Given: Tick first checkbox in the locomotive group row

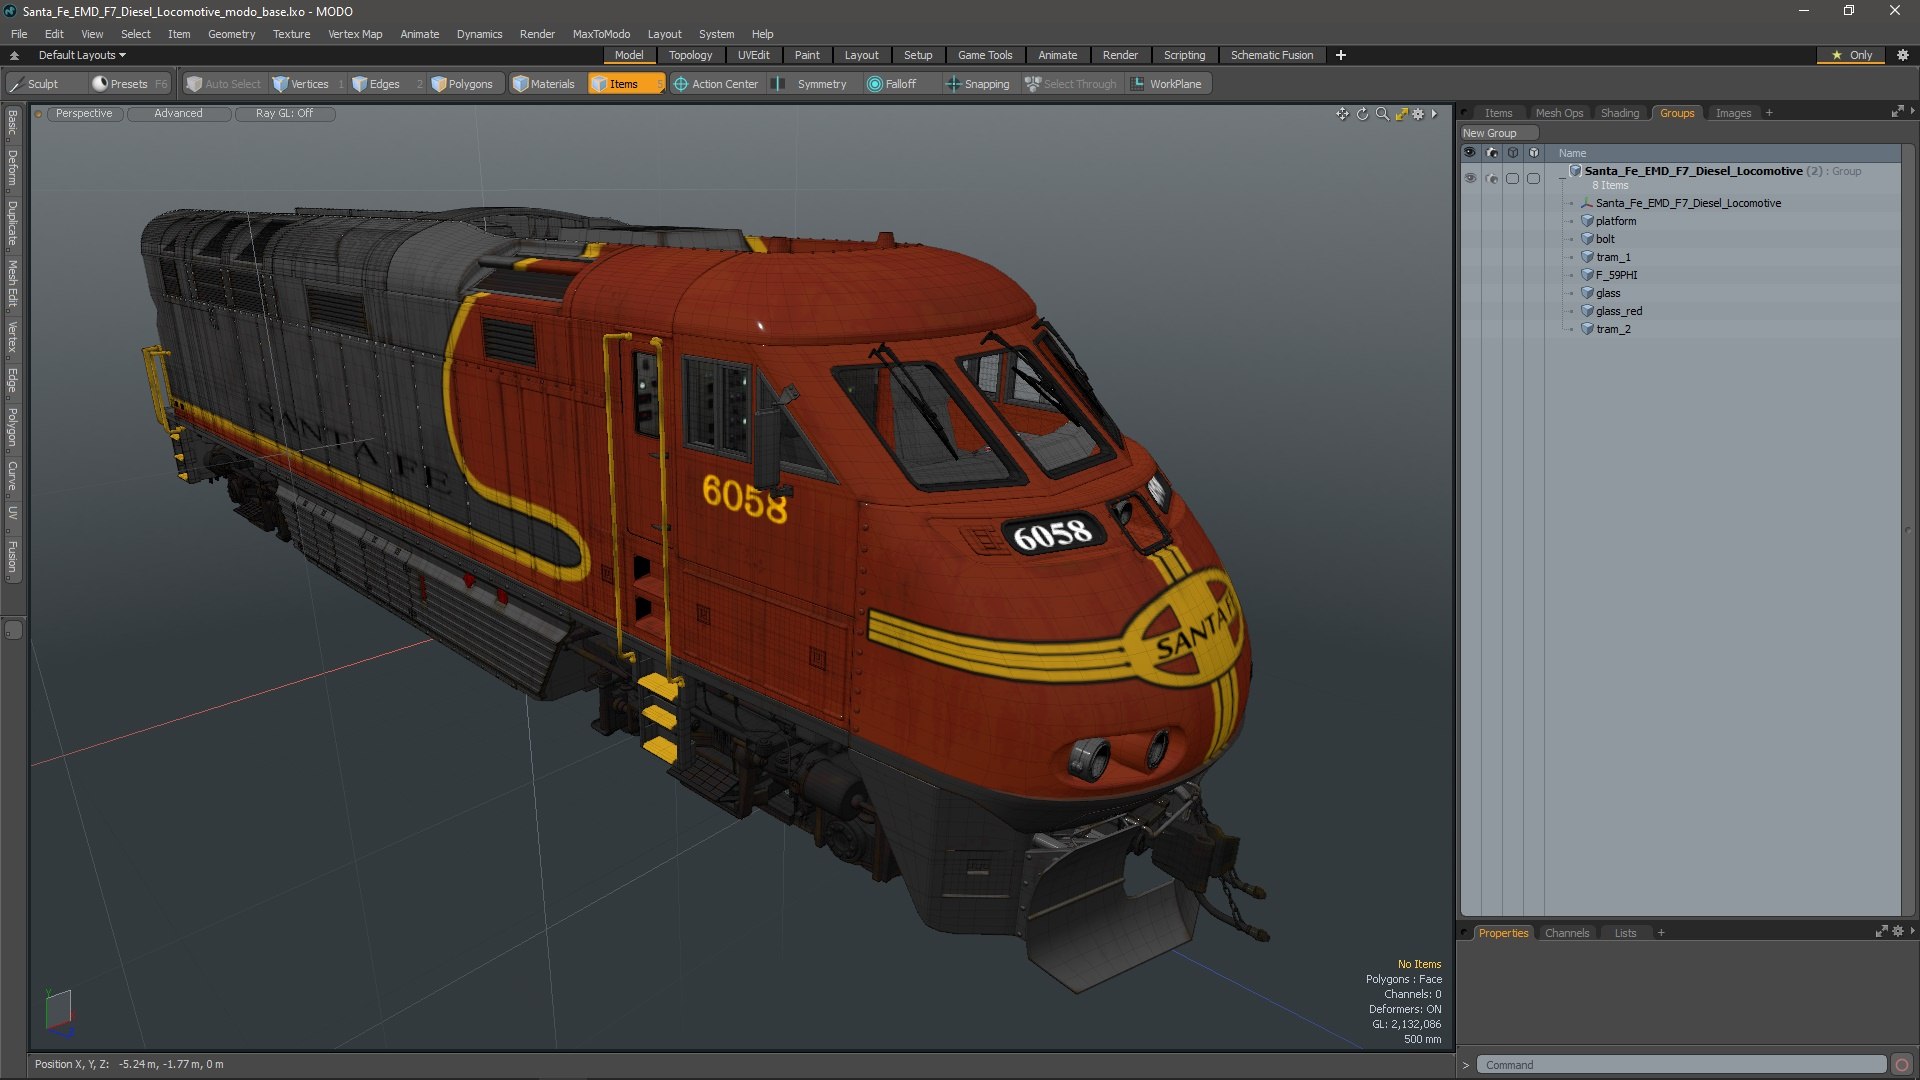Looking at the screenshot, I should pos(1512,178).
